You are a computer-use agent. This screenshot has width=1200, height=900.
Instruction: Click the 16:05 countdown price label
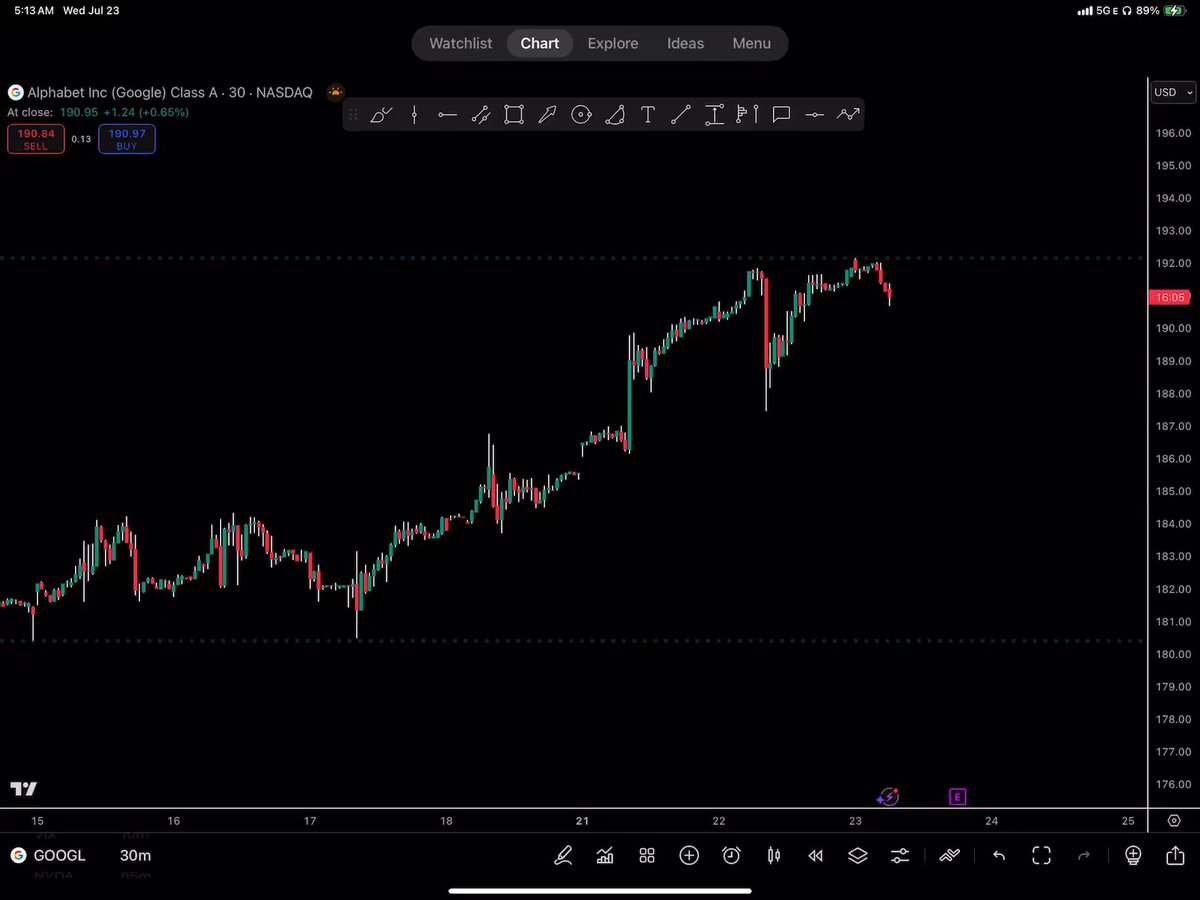1170,297
